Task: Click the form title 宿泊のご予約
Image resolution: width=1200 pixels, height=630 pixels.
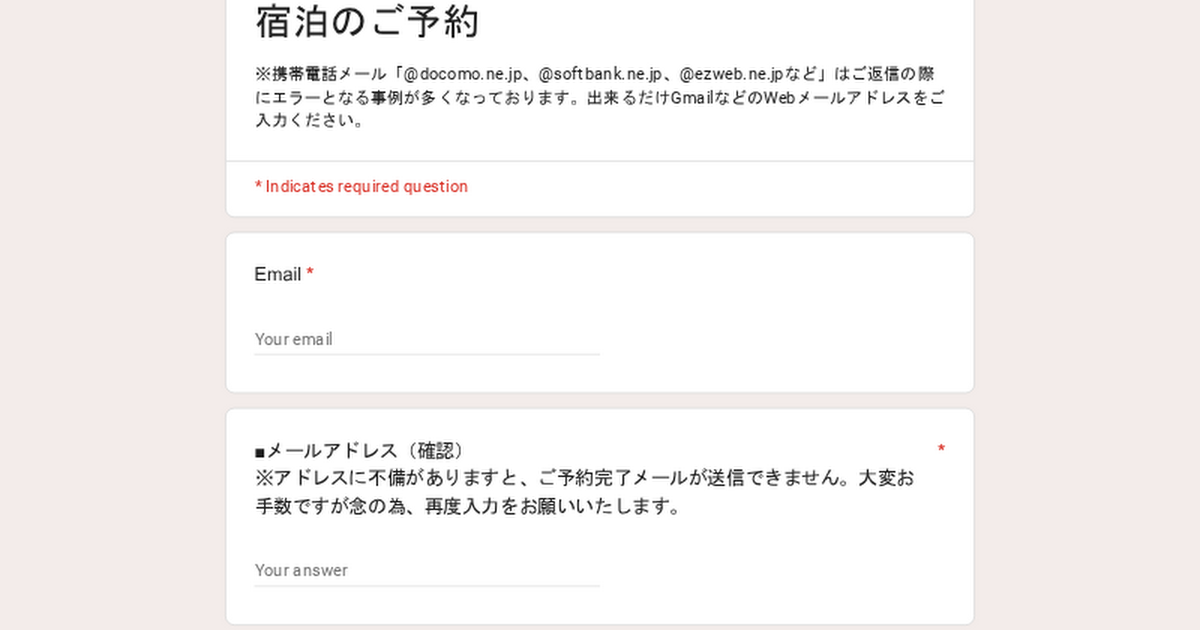Action: (x=367, y=22)
